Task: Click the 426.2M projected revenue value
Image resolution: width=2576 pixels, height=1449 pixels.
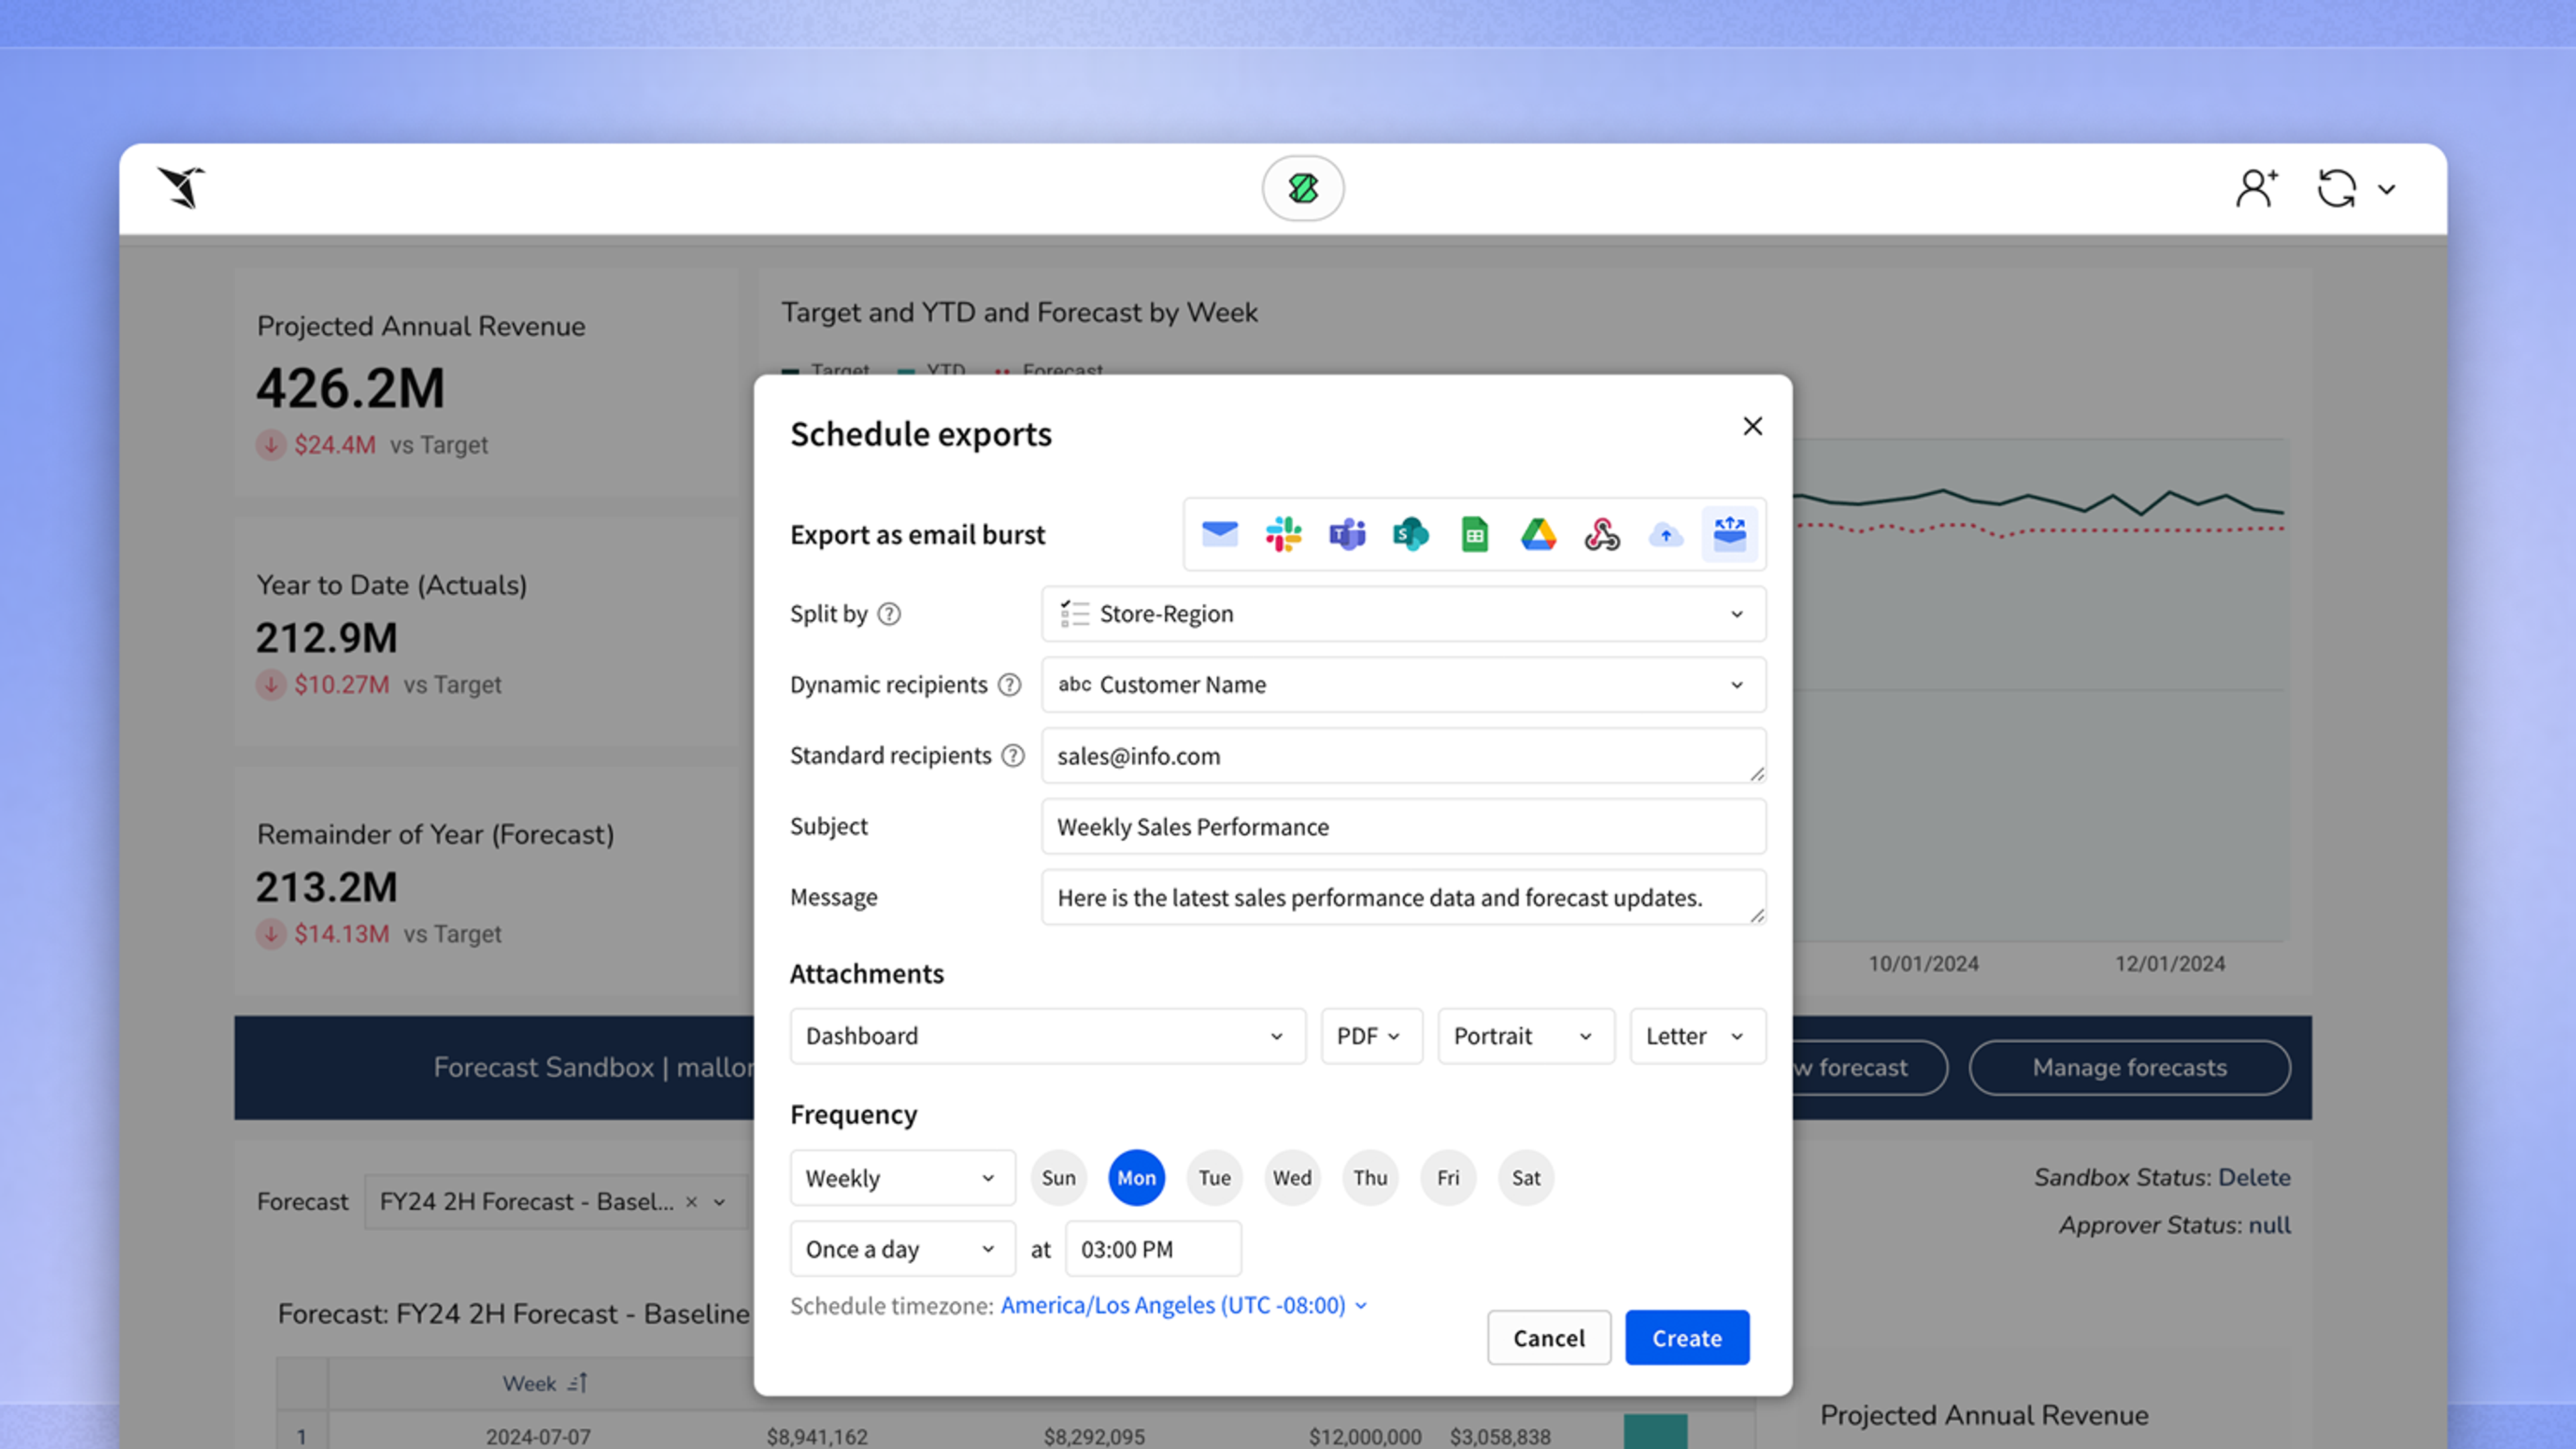Action: (350, 388)
